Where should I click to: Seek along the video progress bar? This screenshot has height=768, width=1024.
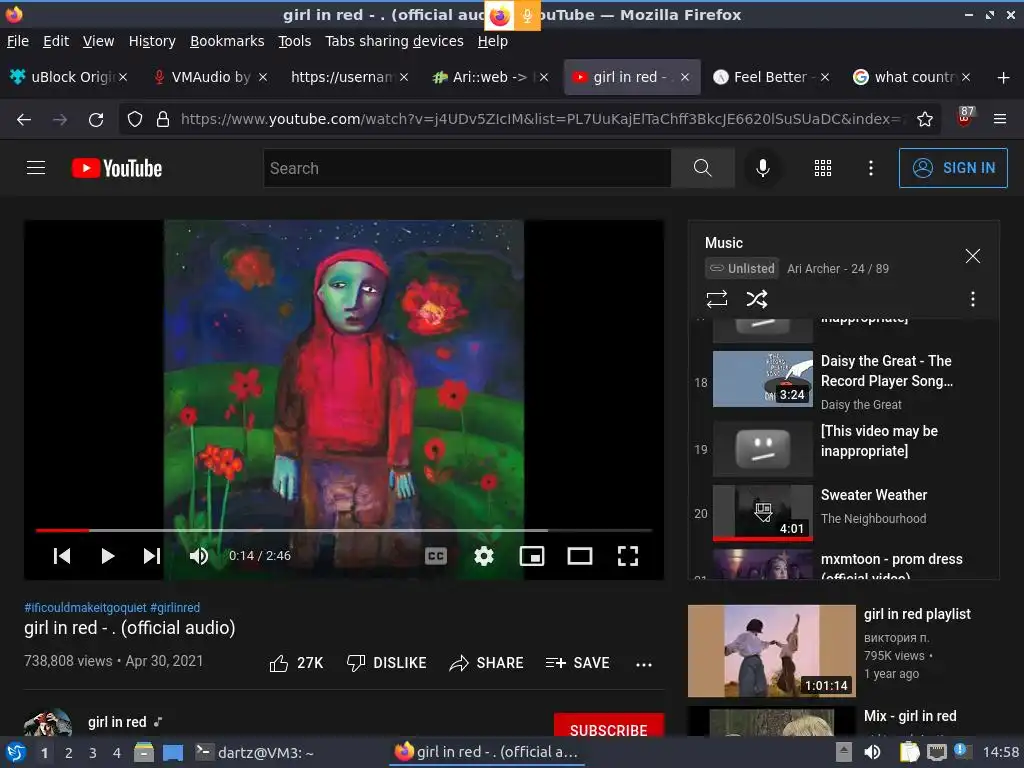[x=344, y=530]
